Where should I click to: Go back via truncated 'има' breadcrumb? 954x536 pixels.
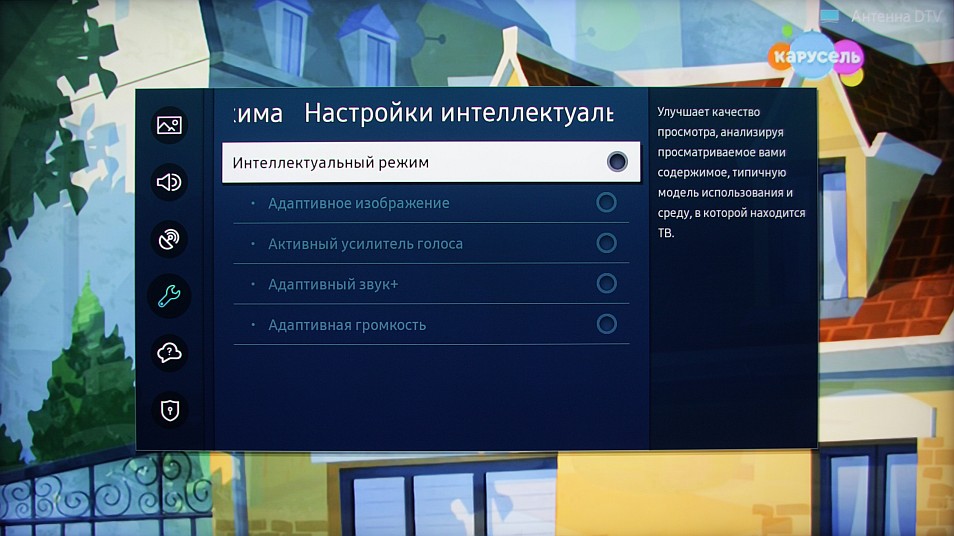(259, 114)
